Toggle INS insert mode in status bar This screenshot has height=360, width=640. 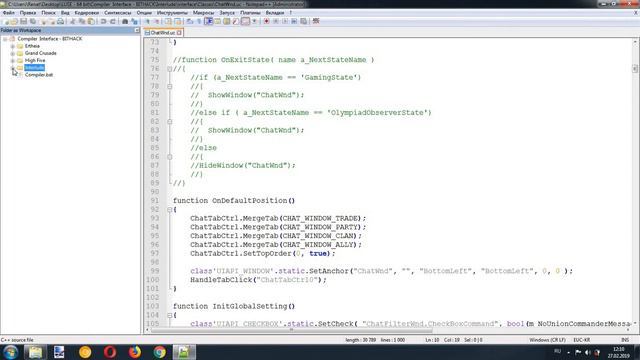tap(625, 340)
